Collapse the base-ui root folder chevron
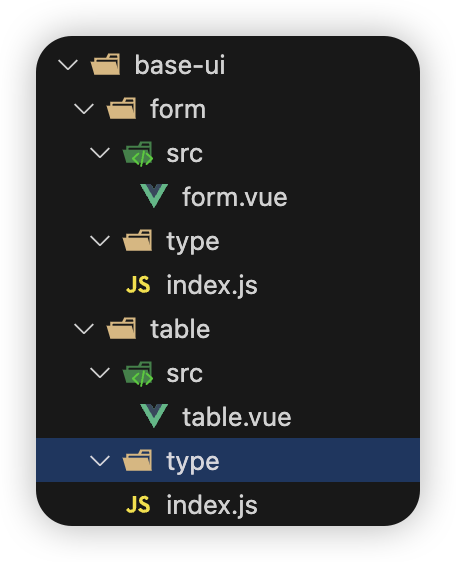 68,65
